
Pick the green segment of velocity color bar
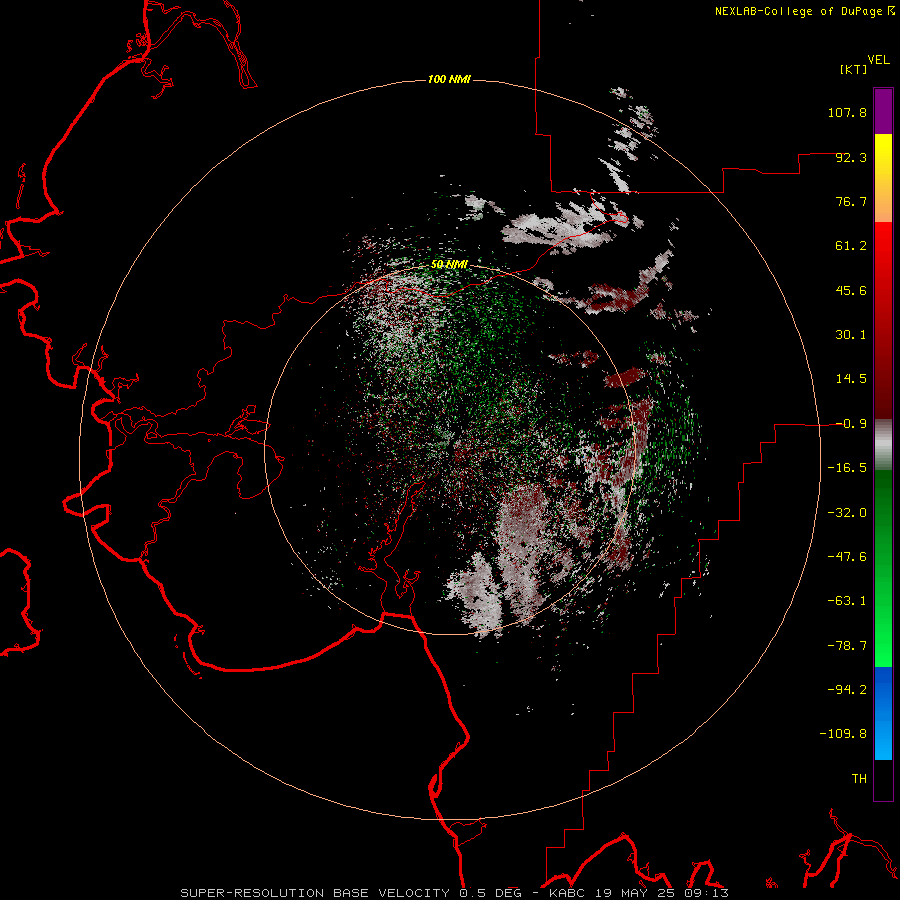click(883, 568)
